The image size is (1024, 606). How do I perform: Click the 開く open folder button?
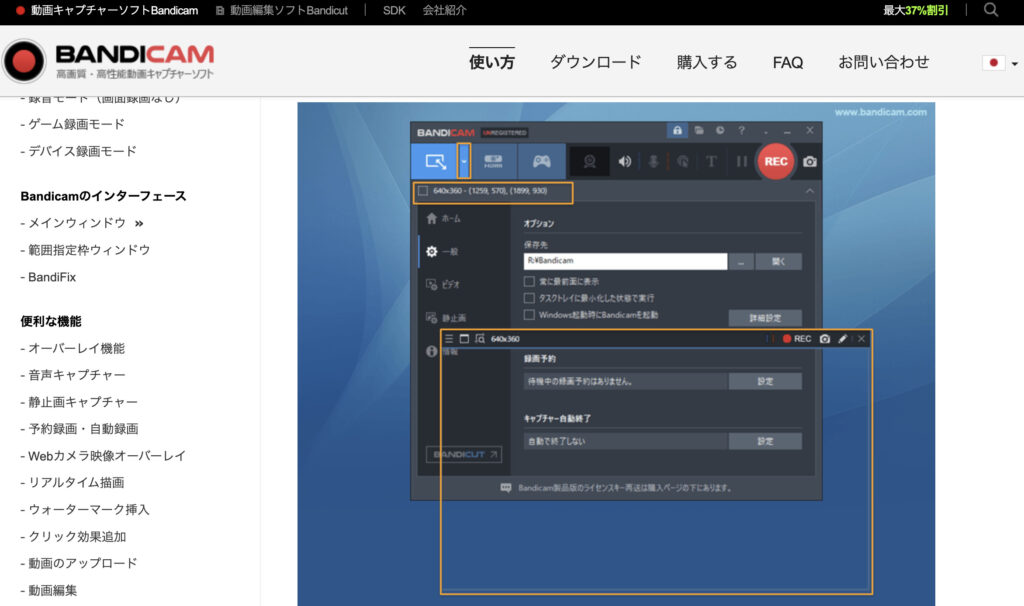point(778,262)
